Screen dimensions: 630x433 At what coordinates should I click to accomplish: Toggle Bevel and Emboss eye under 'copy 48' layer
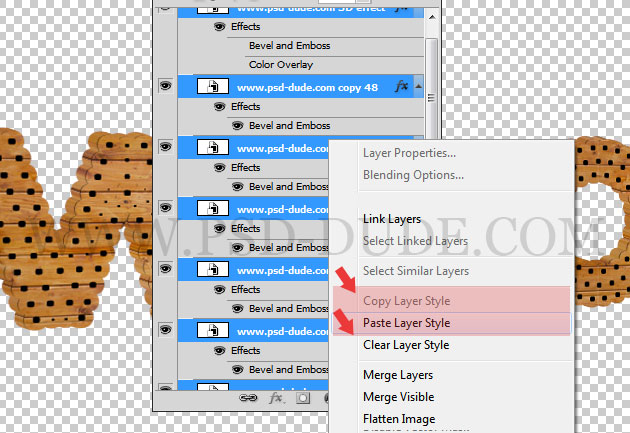(237, 126)
